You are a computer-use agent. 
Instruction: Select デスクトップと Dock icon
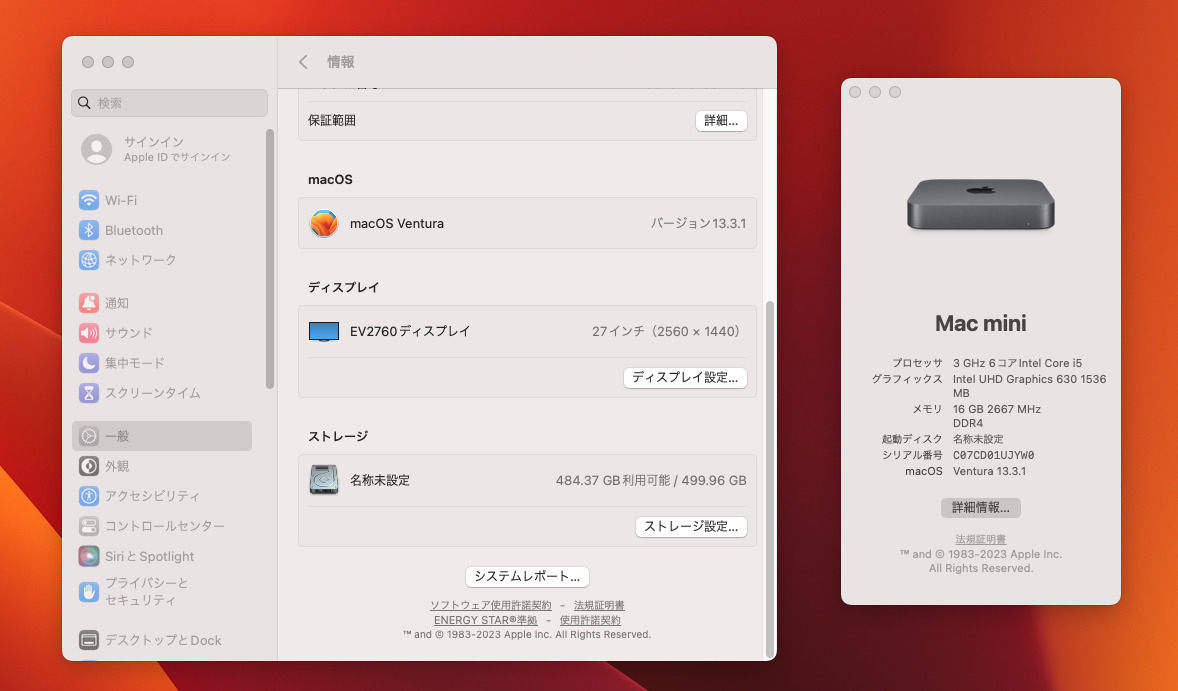pos(89,640)
